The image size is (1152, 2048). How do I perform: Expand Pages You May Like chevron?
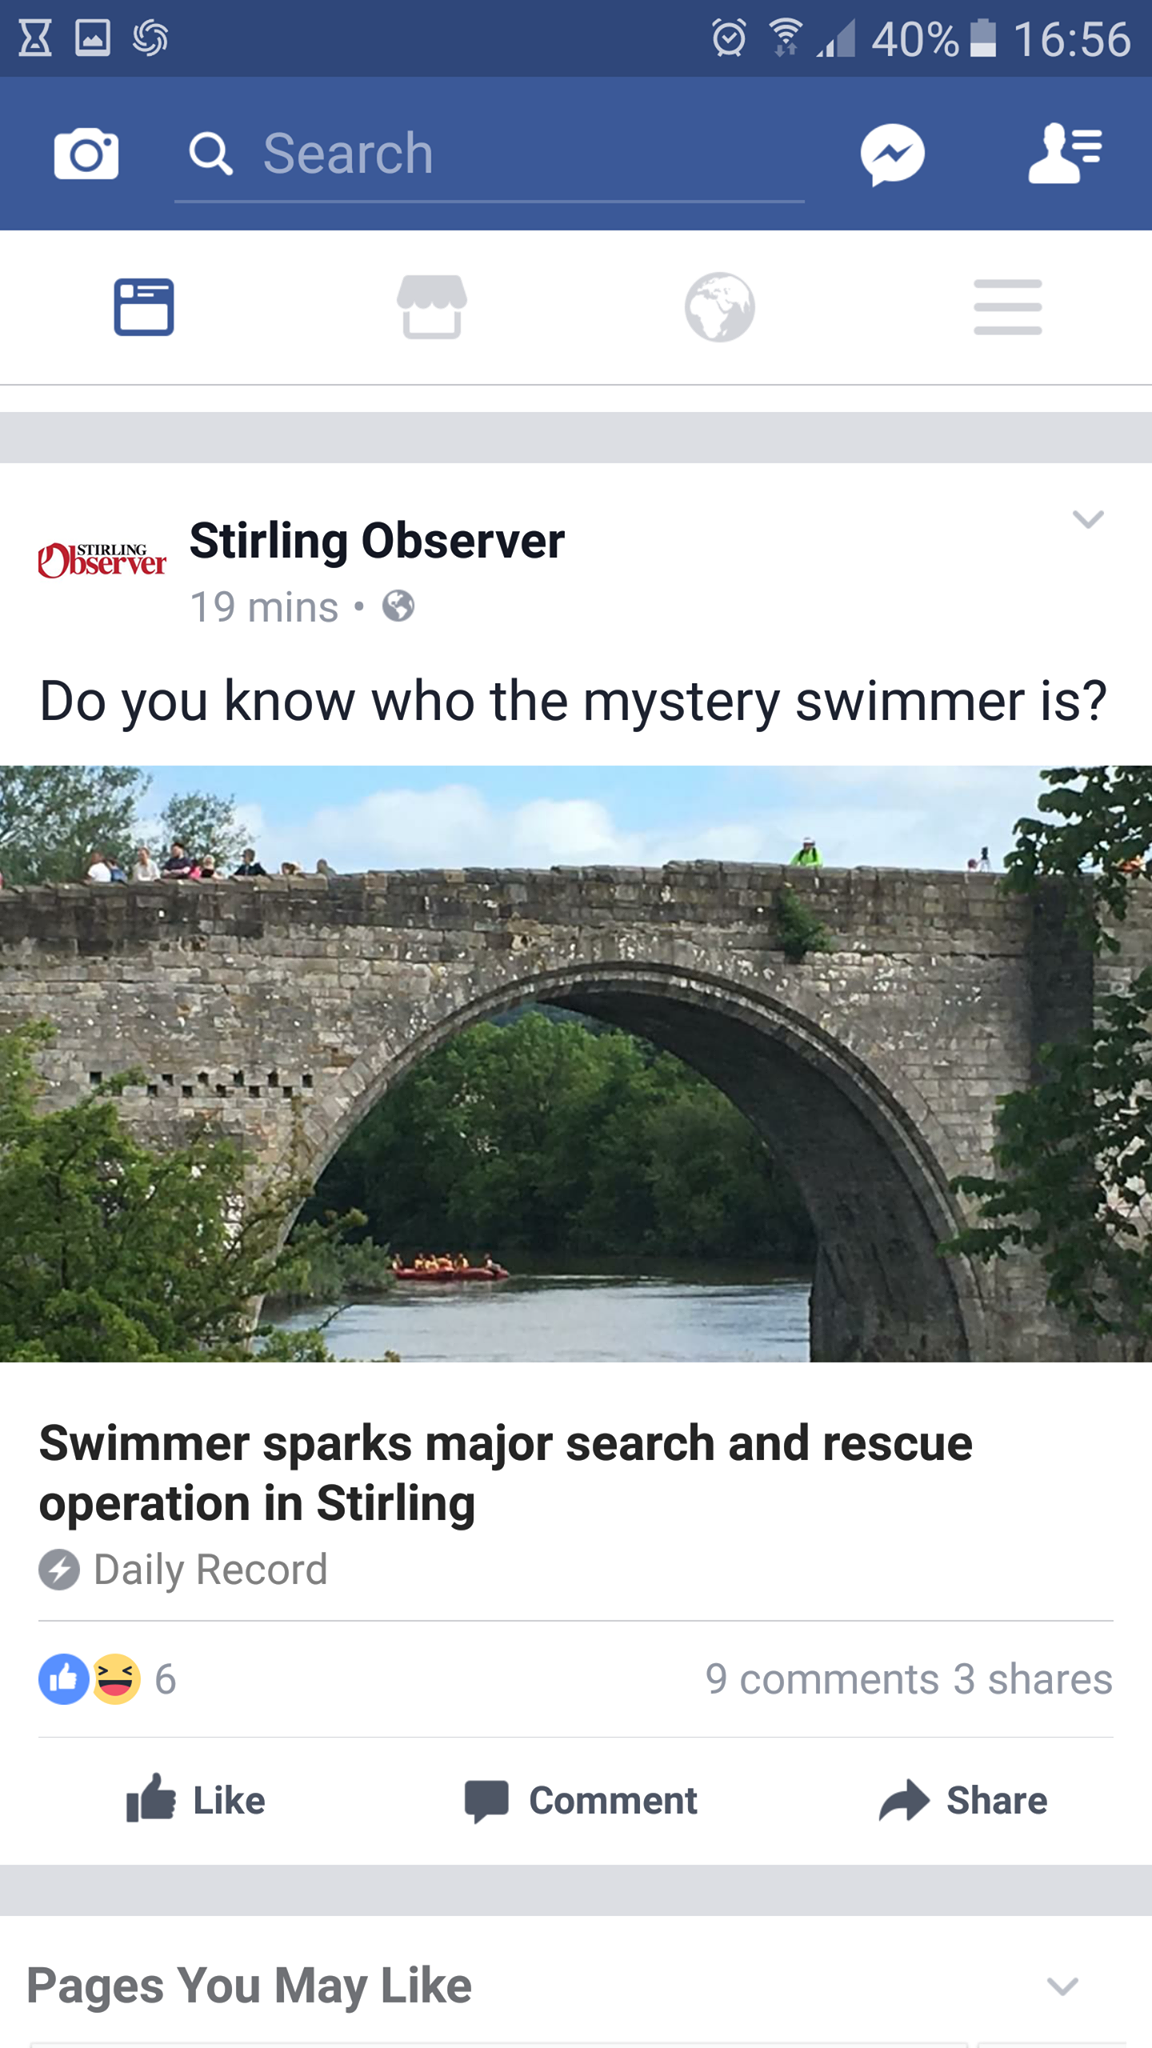[x=1062, y=1985]
